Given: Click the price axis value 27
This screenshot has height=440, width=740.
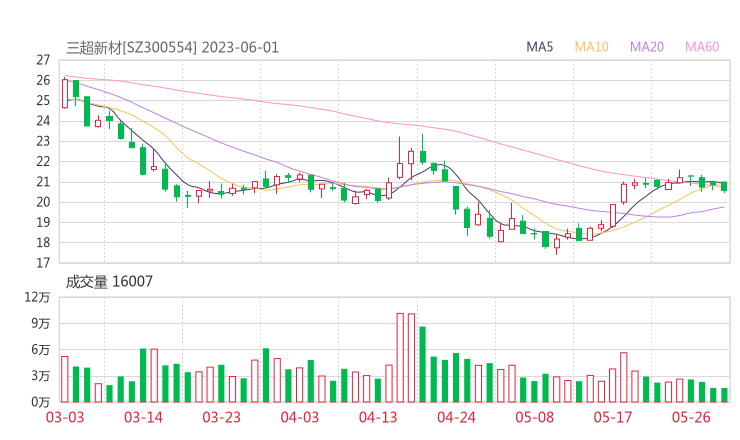Looking at the screenshot, I should 43,60.
